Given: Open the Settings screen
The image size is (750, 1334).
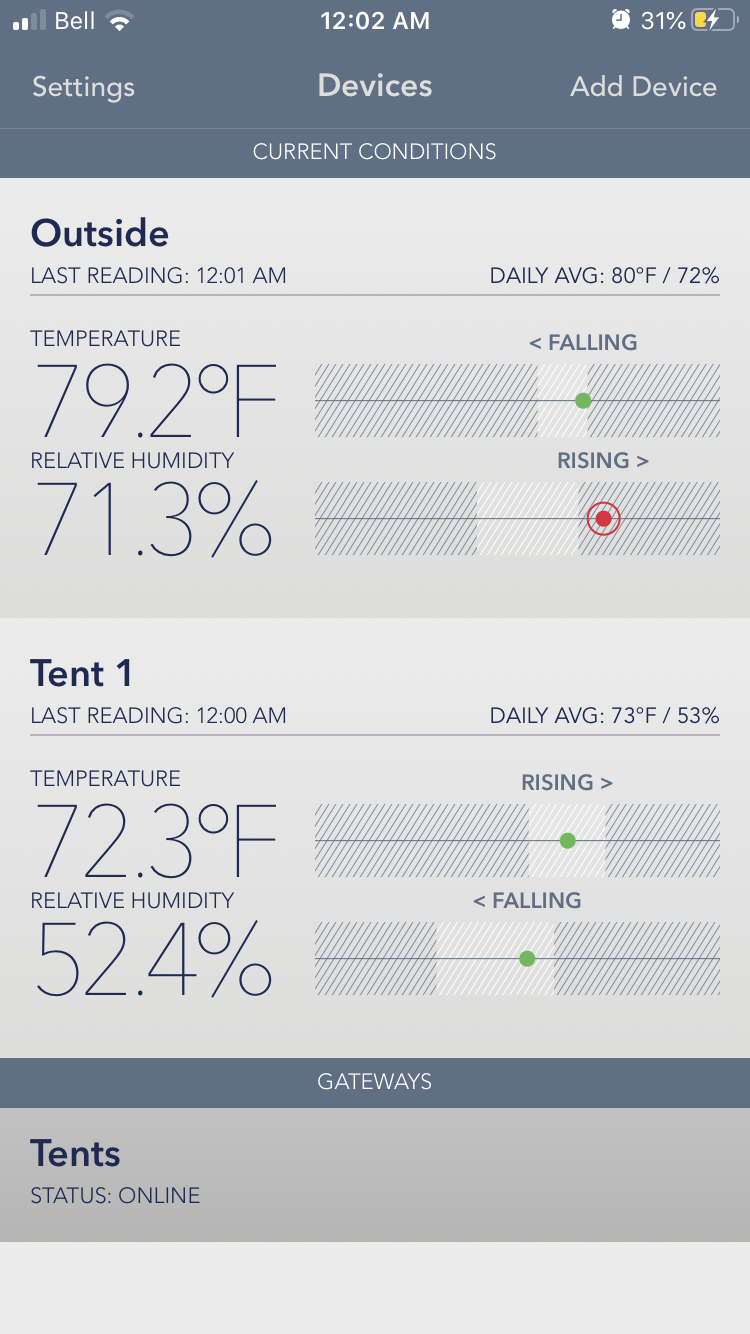Looking at the screenshot, I should coord(83,87).
